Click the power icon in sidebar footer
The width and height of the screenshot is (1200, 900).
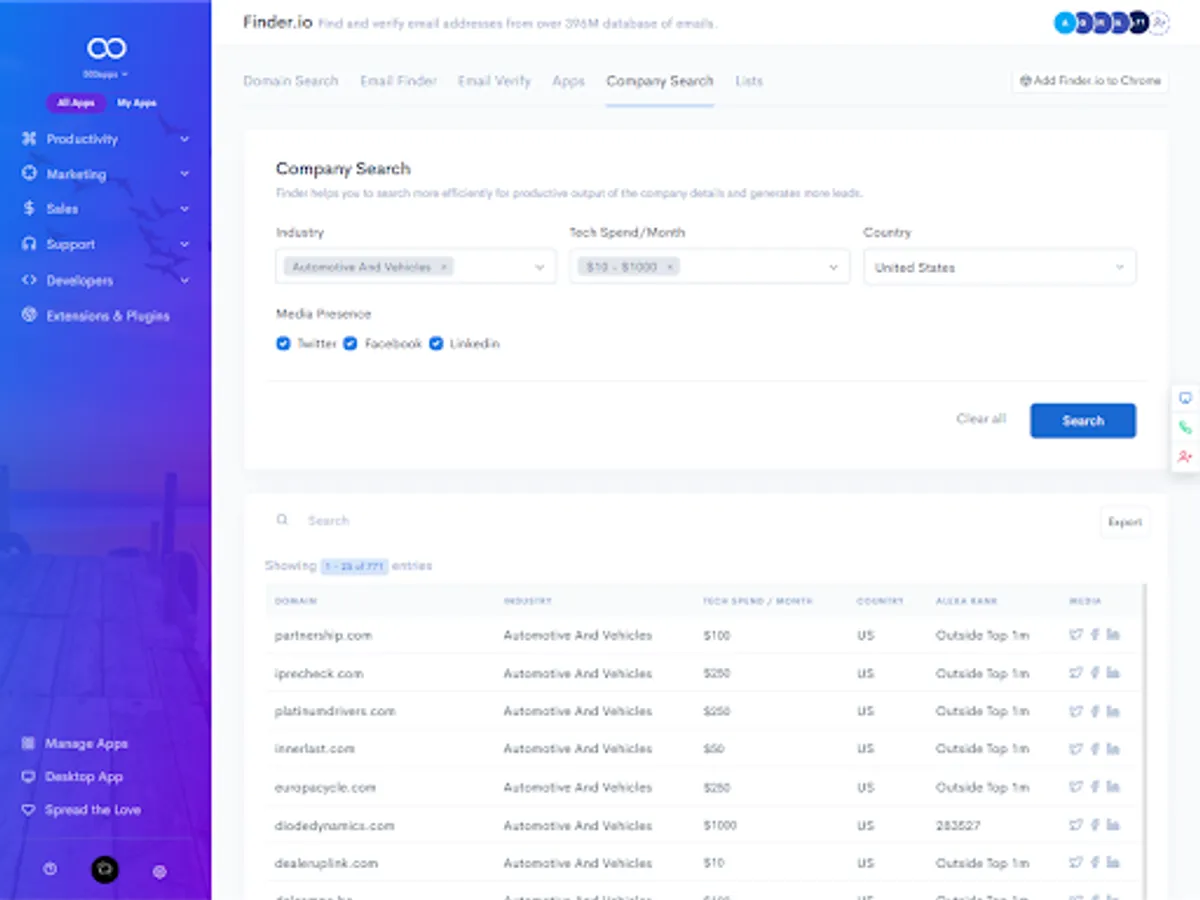[x=50, y=870]
